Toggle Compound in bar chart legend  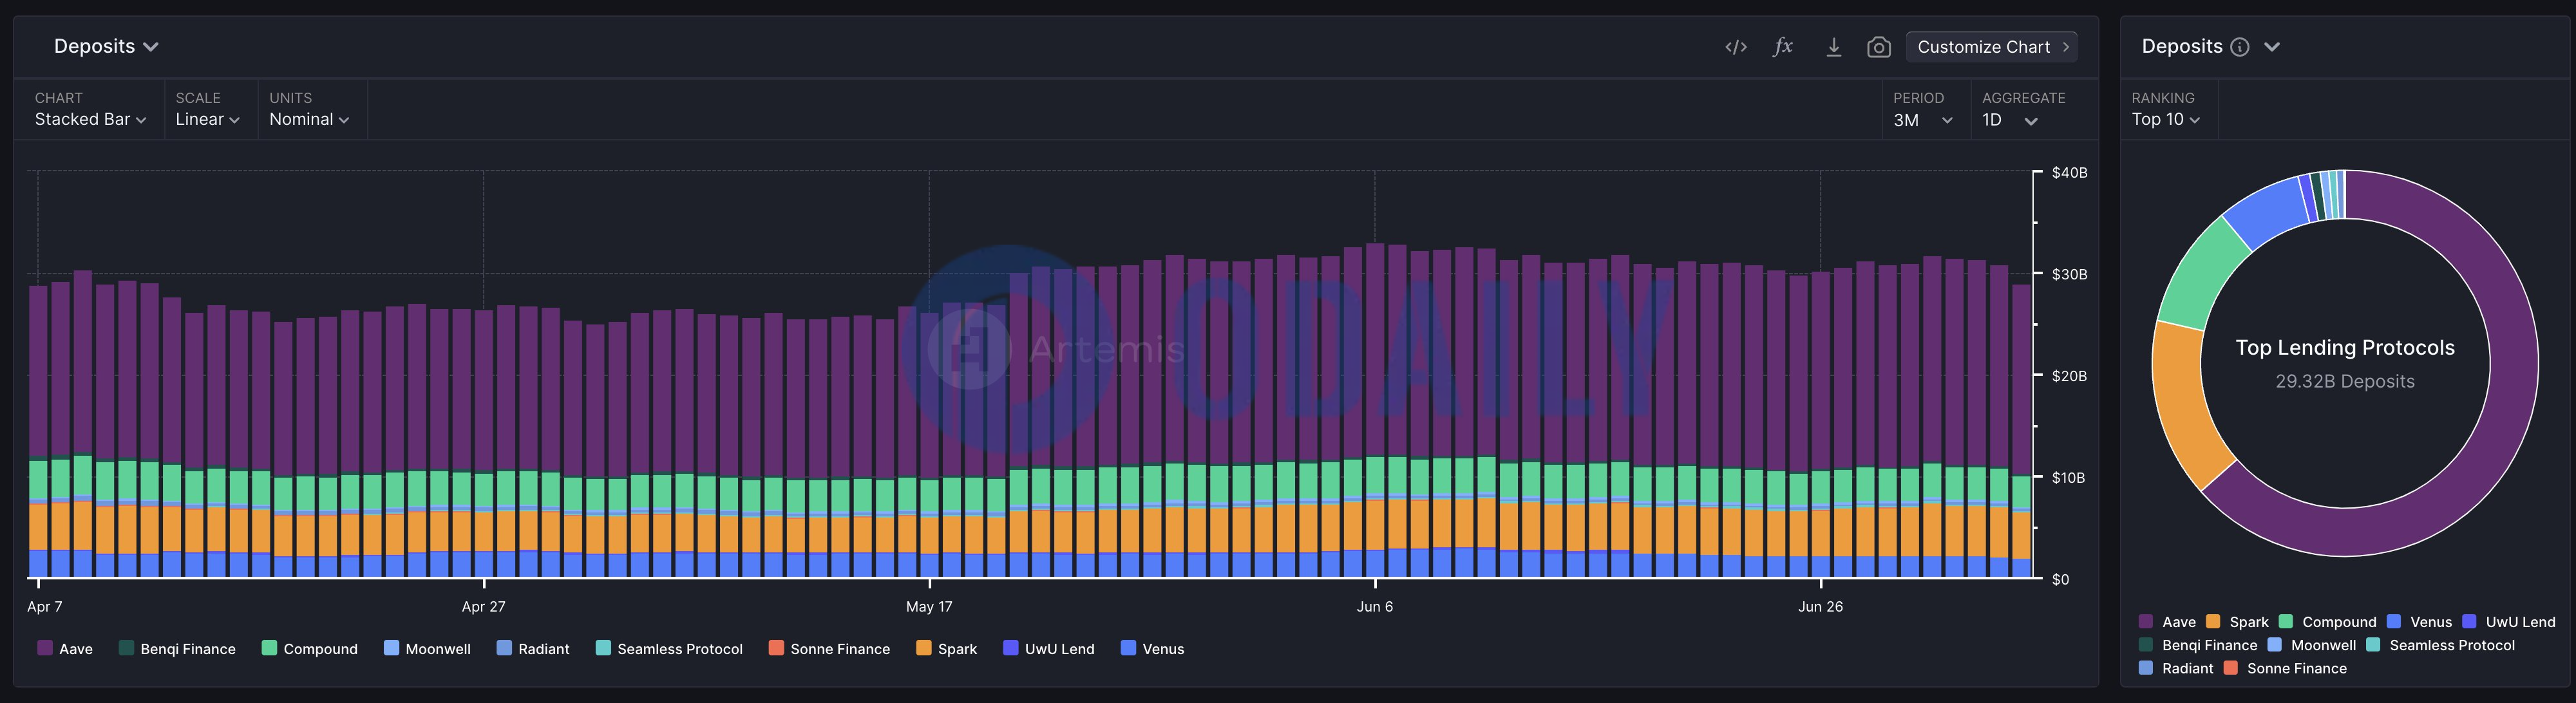click(309, 649)
